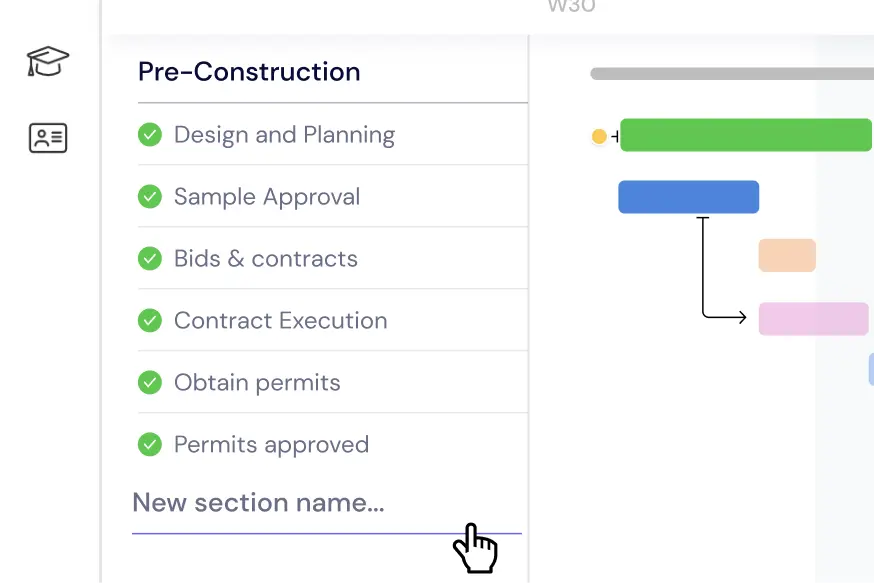This screenshot has height=583, width=874.
Task: Click the Design and Planning task label
Action: [284, 134]
